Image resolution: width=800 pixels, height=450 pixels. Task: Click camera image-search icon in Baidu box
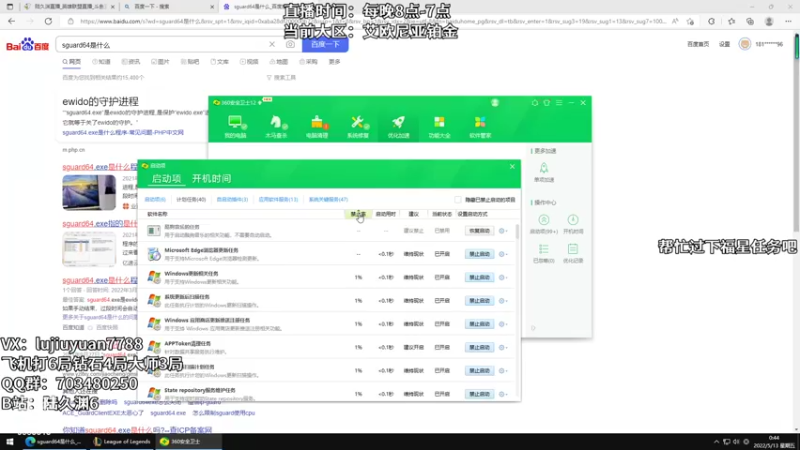[290, 45]
